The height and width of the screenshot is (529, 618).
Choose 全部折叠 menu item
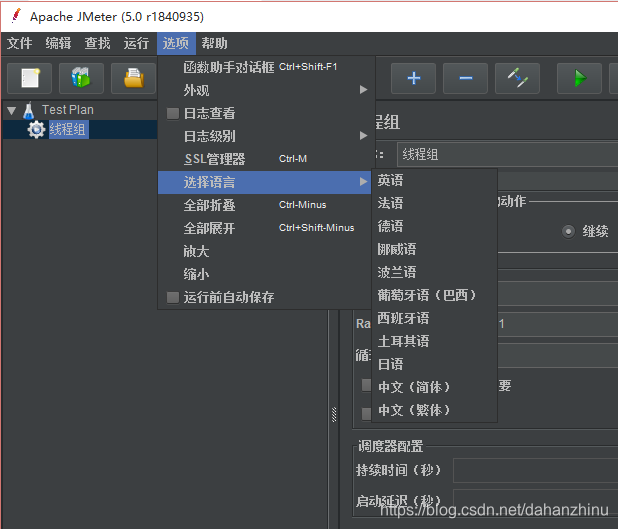pos(264,205)
